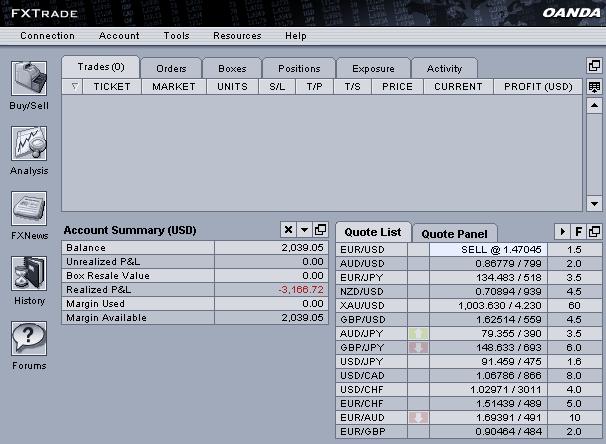Detach the trades table into a window

[x=594, y=65]
